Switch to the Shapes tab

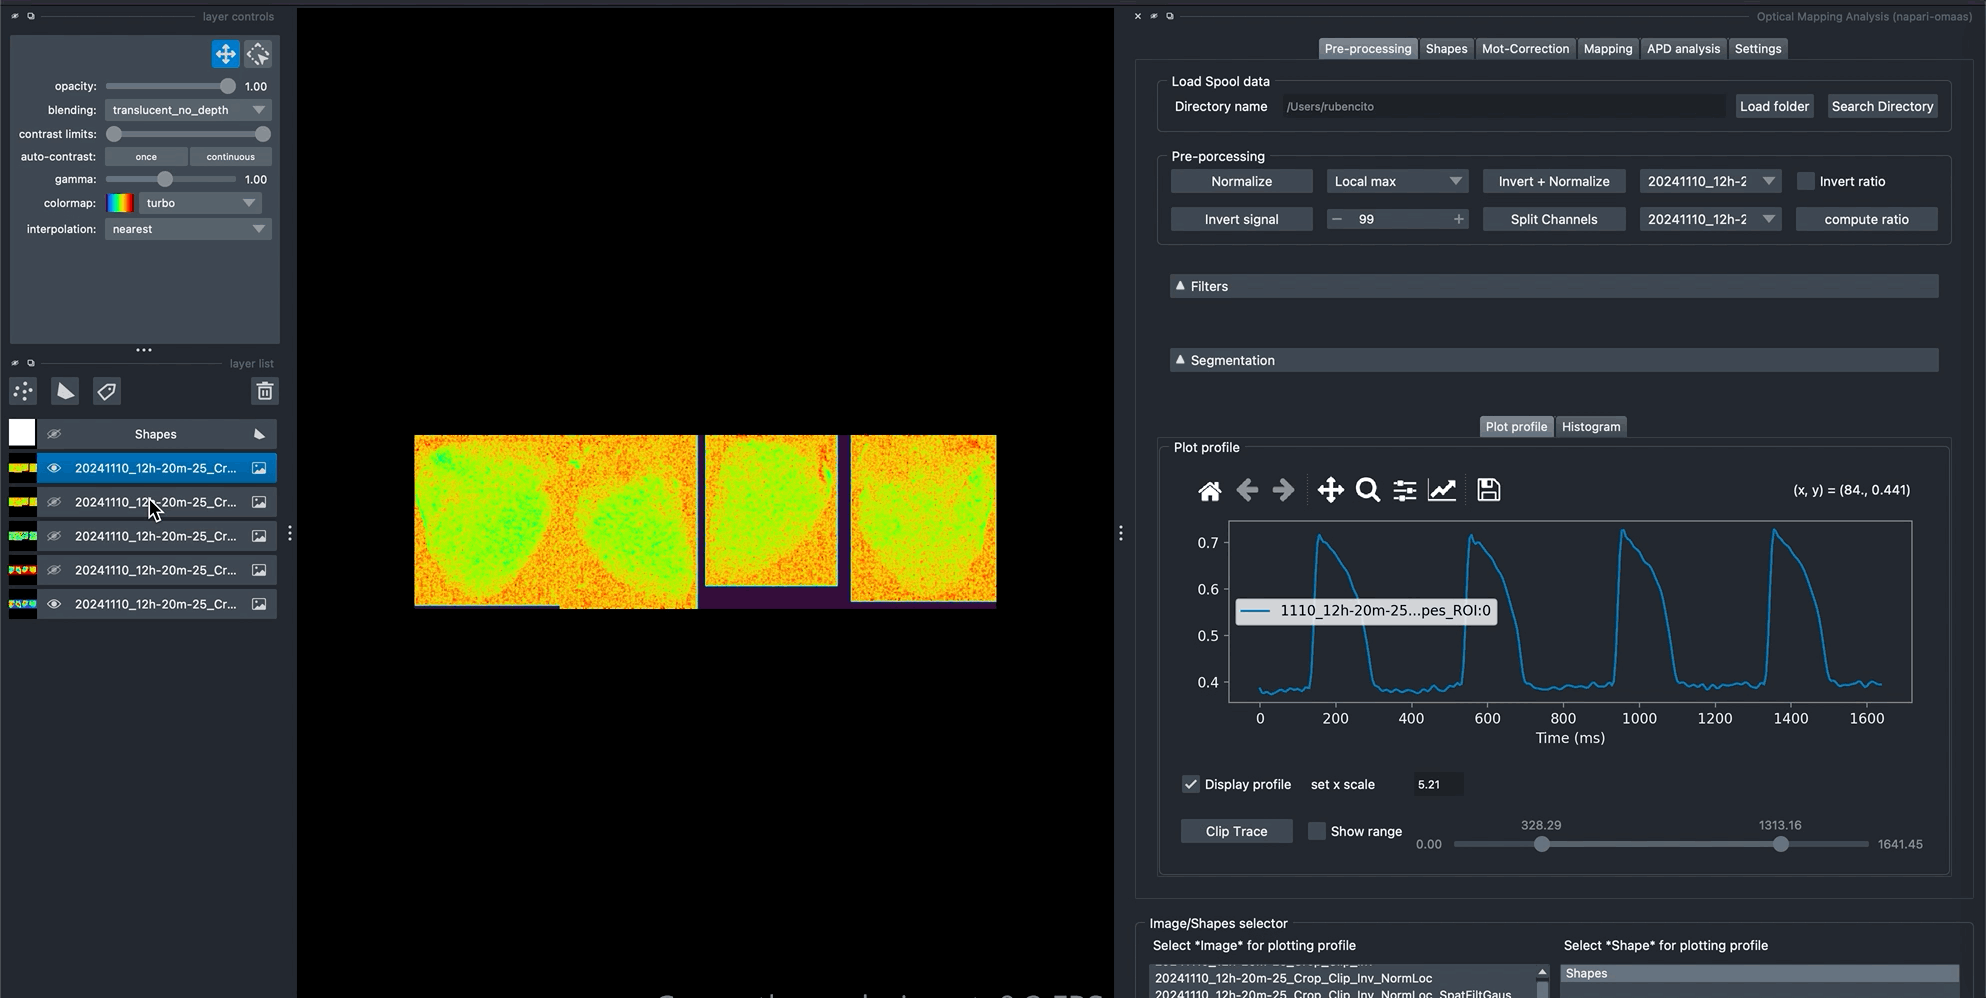tap(1446, 48)
